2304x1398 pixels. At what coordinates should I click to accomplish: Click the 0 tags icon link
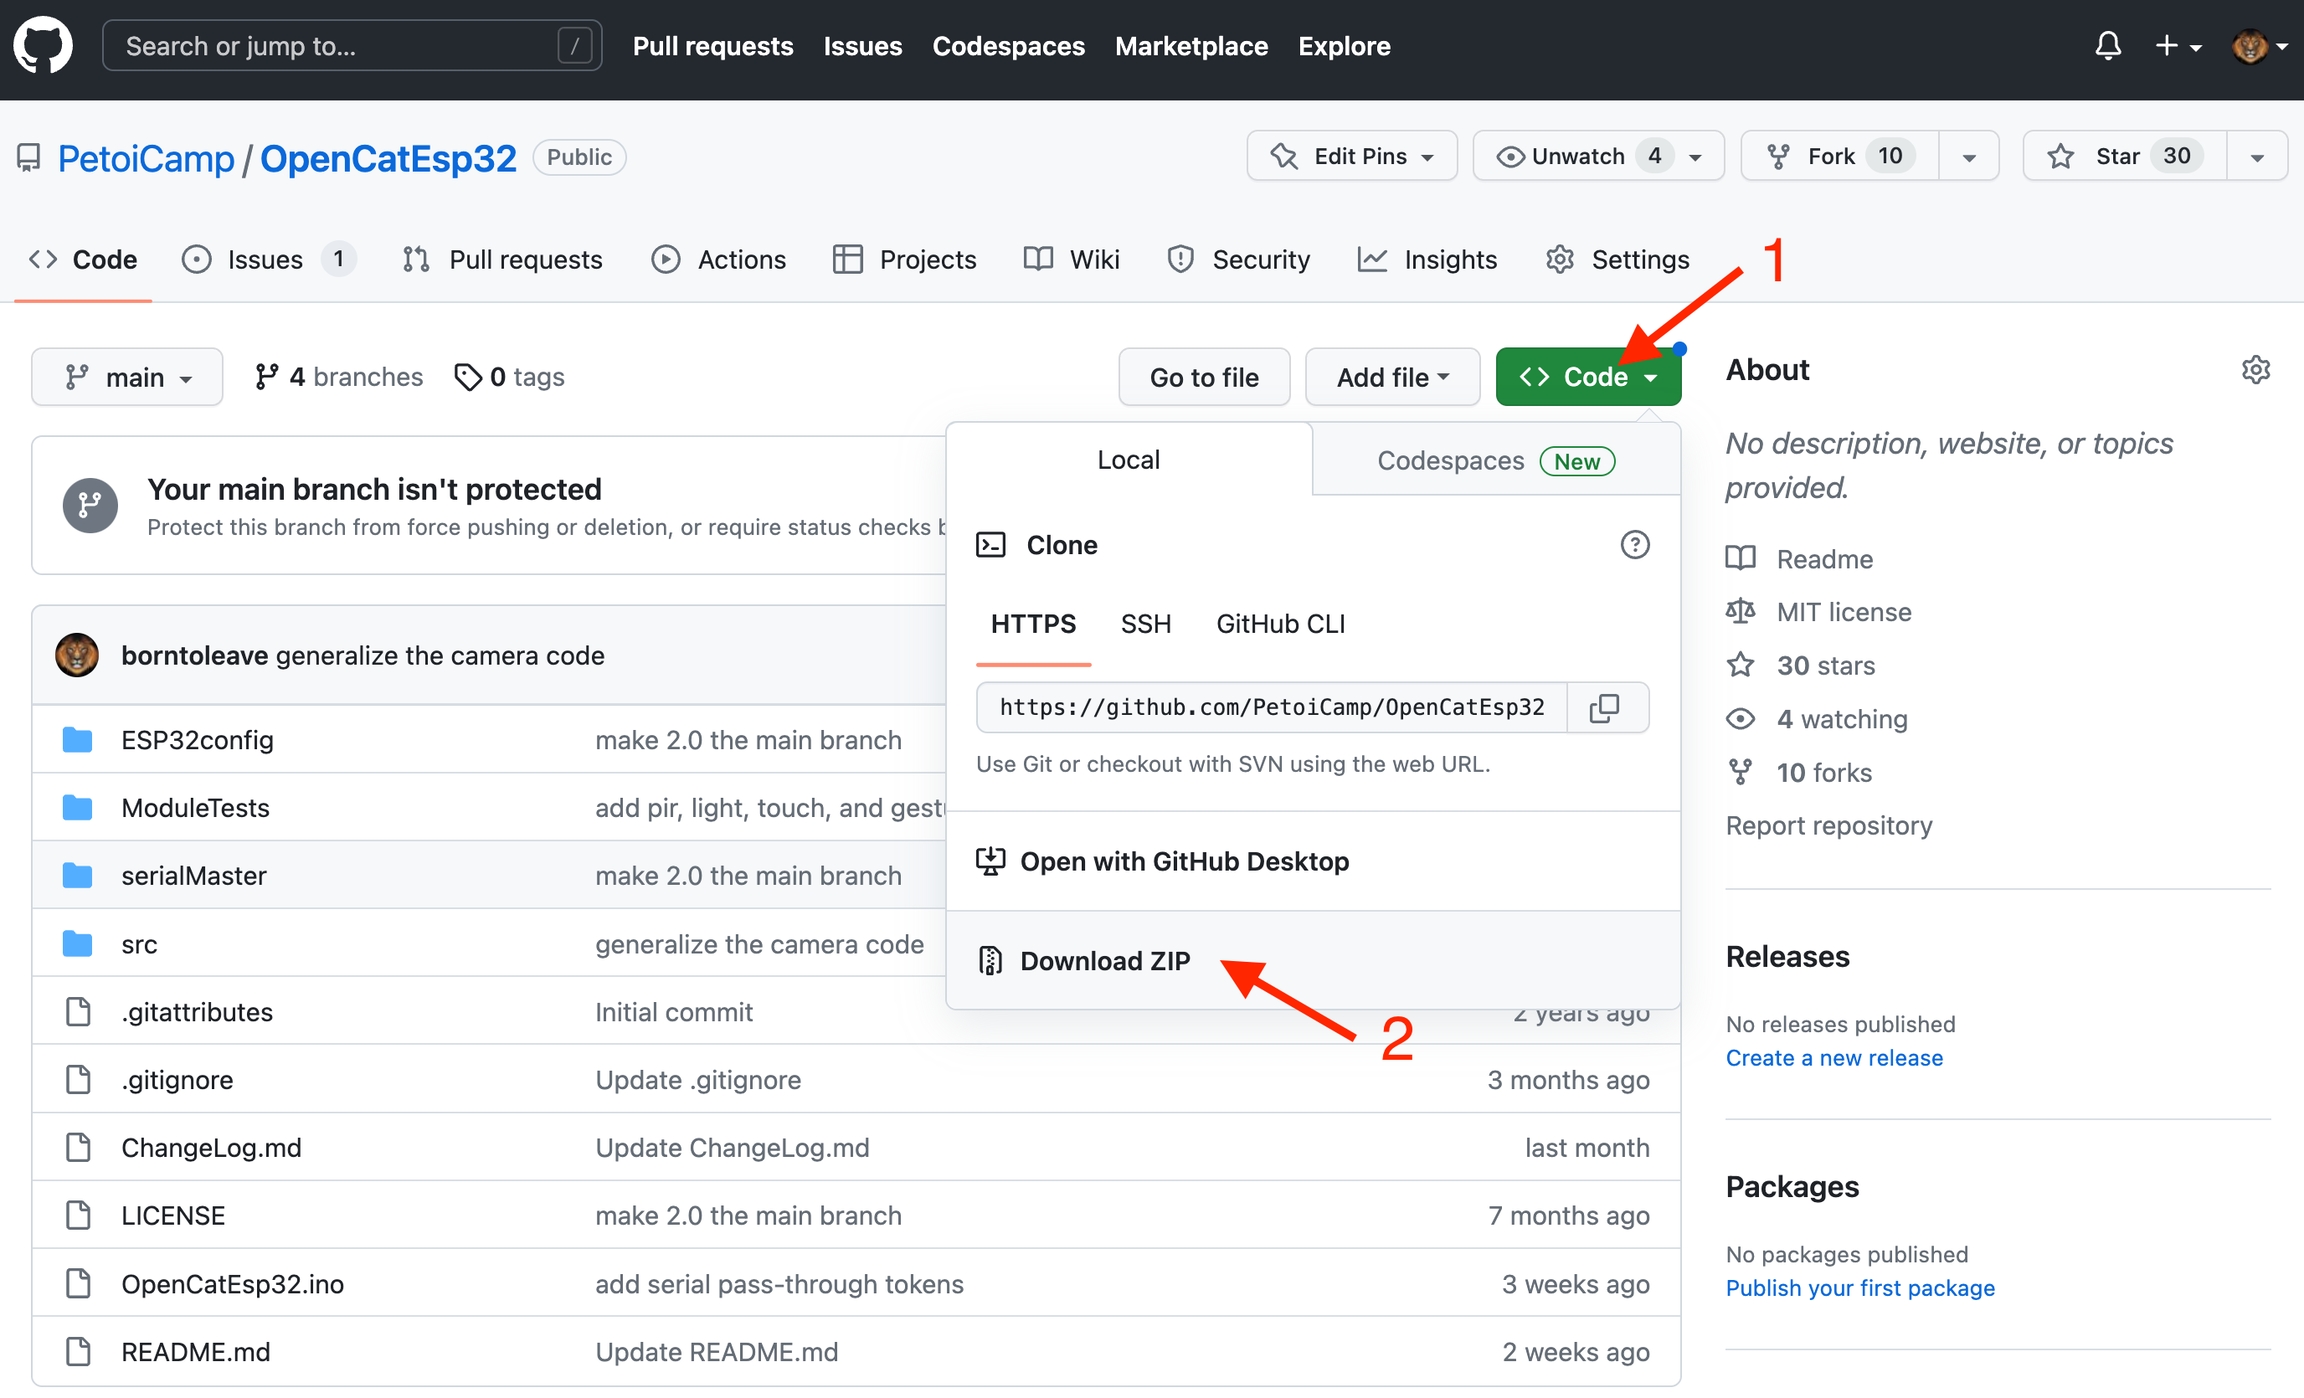pos(509,377)
